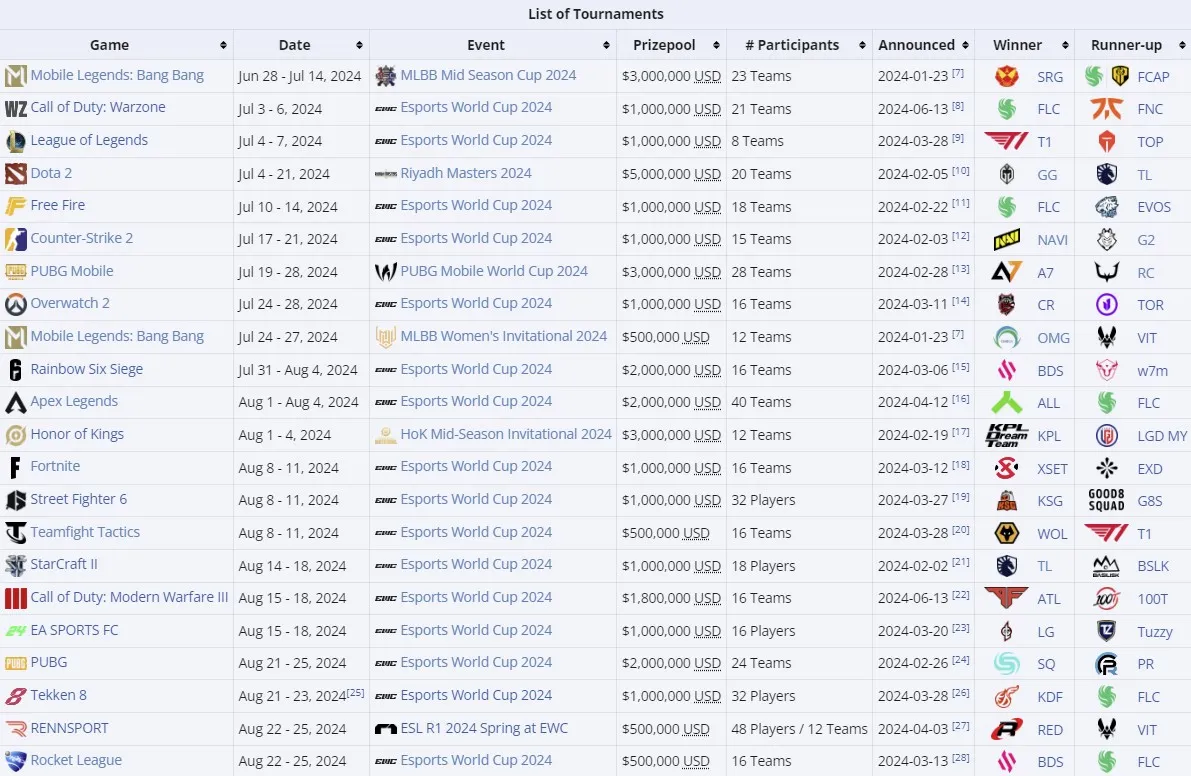Click the EVOS runner-up team link
Screen dimensions: 1191x776
pos(1154,207)
